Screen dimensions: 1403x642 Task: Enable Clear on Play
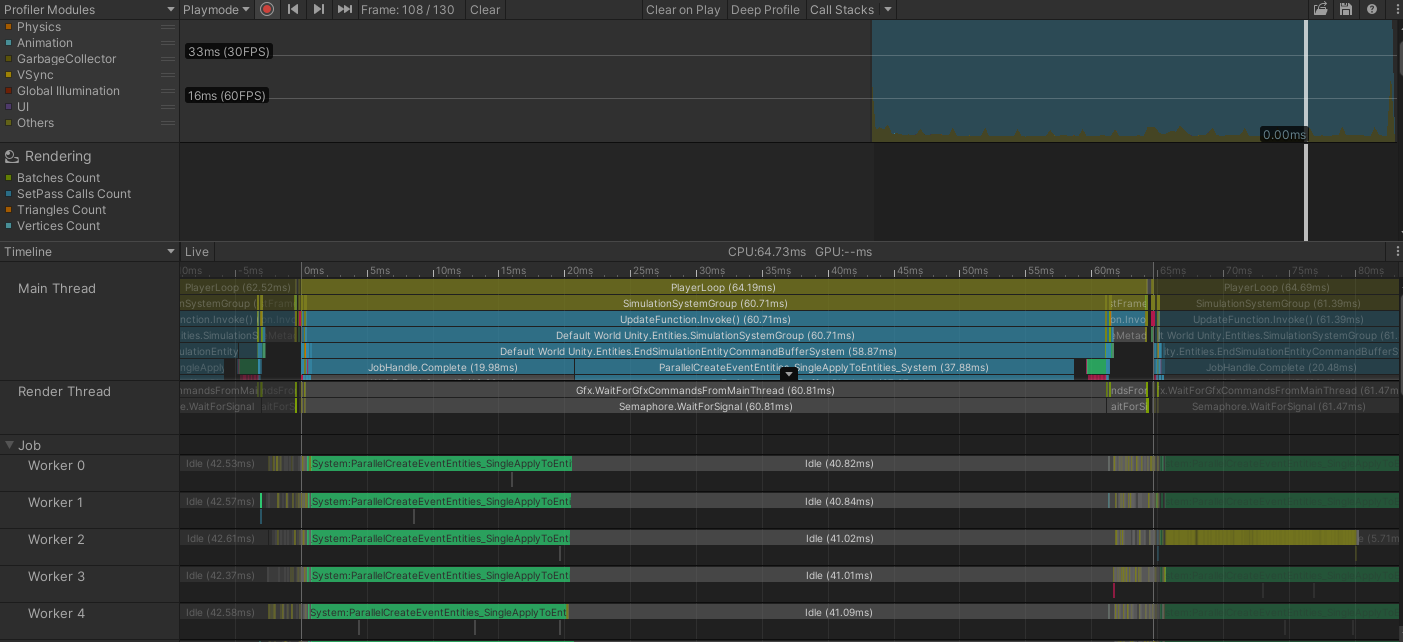[x=683, y=9]
